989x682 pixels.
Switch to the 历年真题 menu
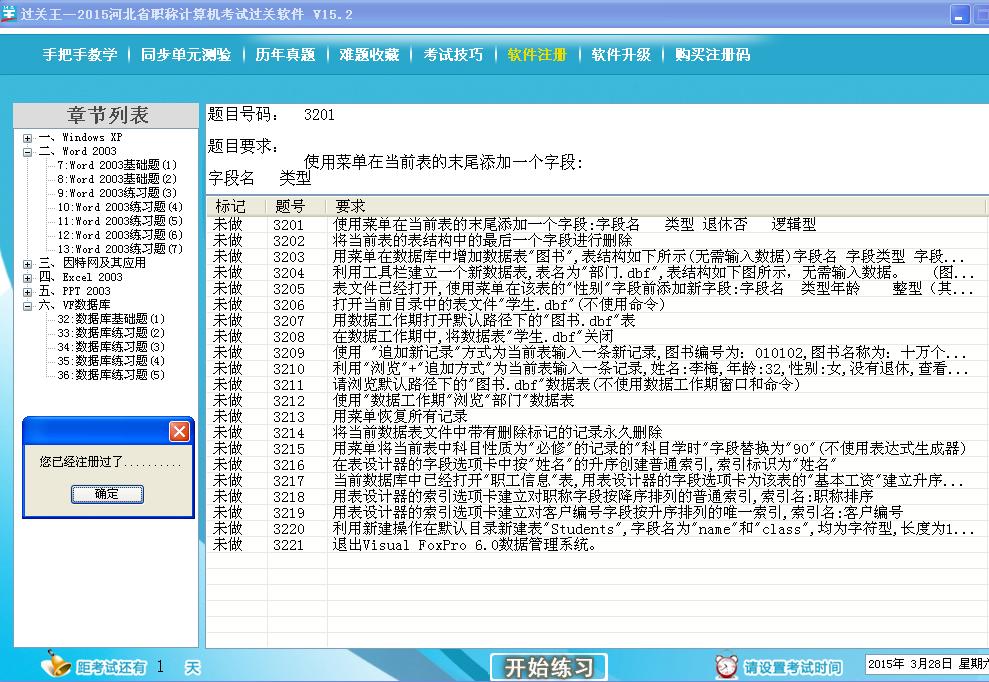(x=285, y=55)
